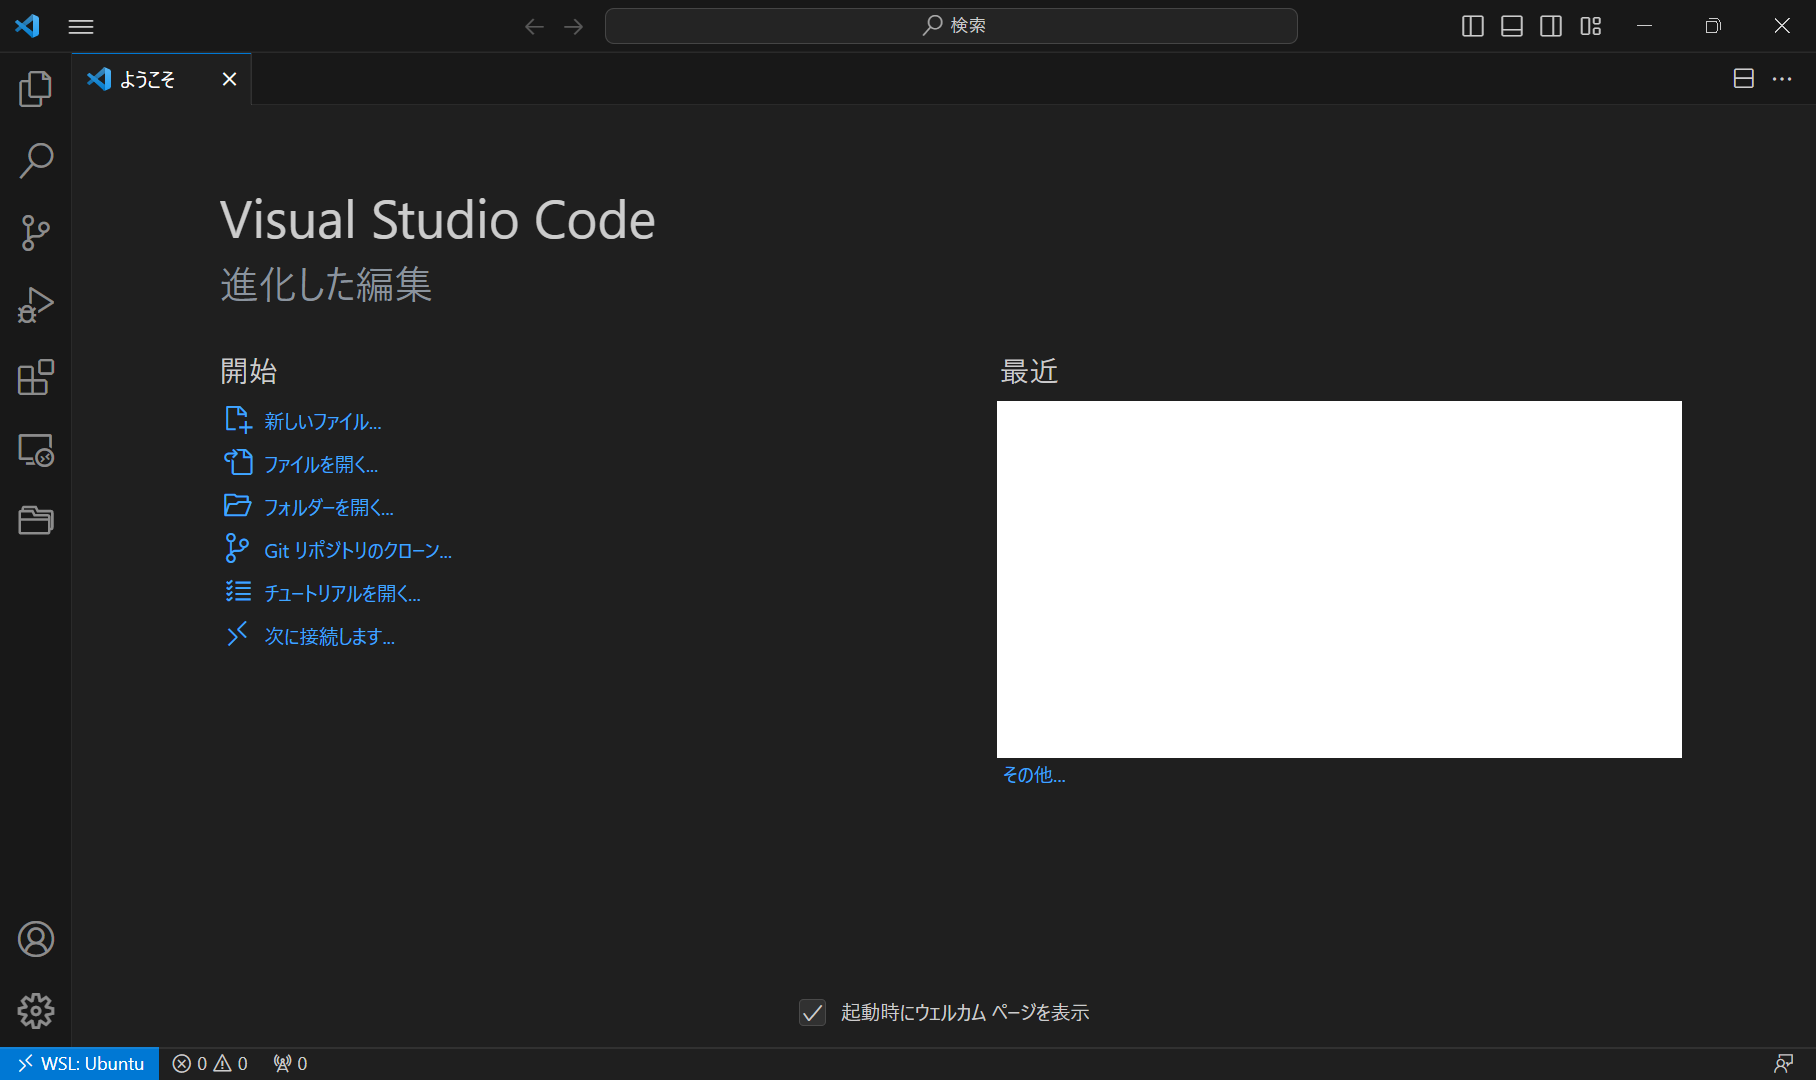Open notifications via the bell icon
Image resolution: width=1816 pixels, height=1080 pixels.
(1786, 1063)
